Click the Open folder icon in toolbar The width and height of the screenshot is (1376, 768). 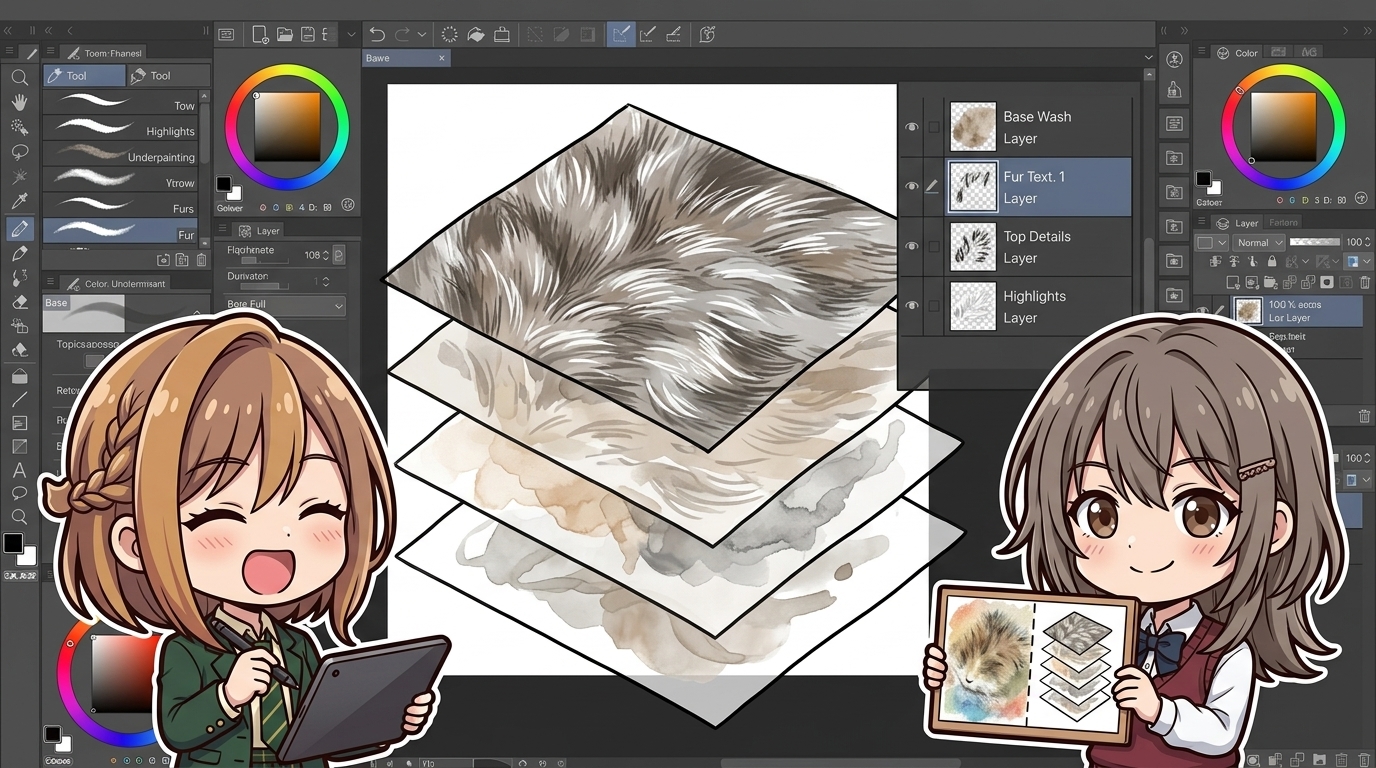284,34
